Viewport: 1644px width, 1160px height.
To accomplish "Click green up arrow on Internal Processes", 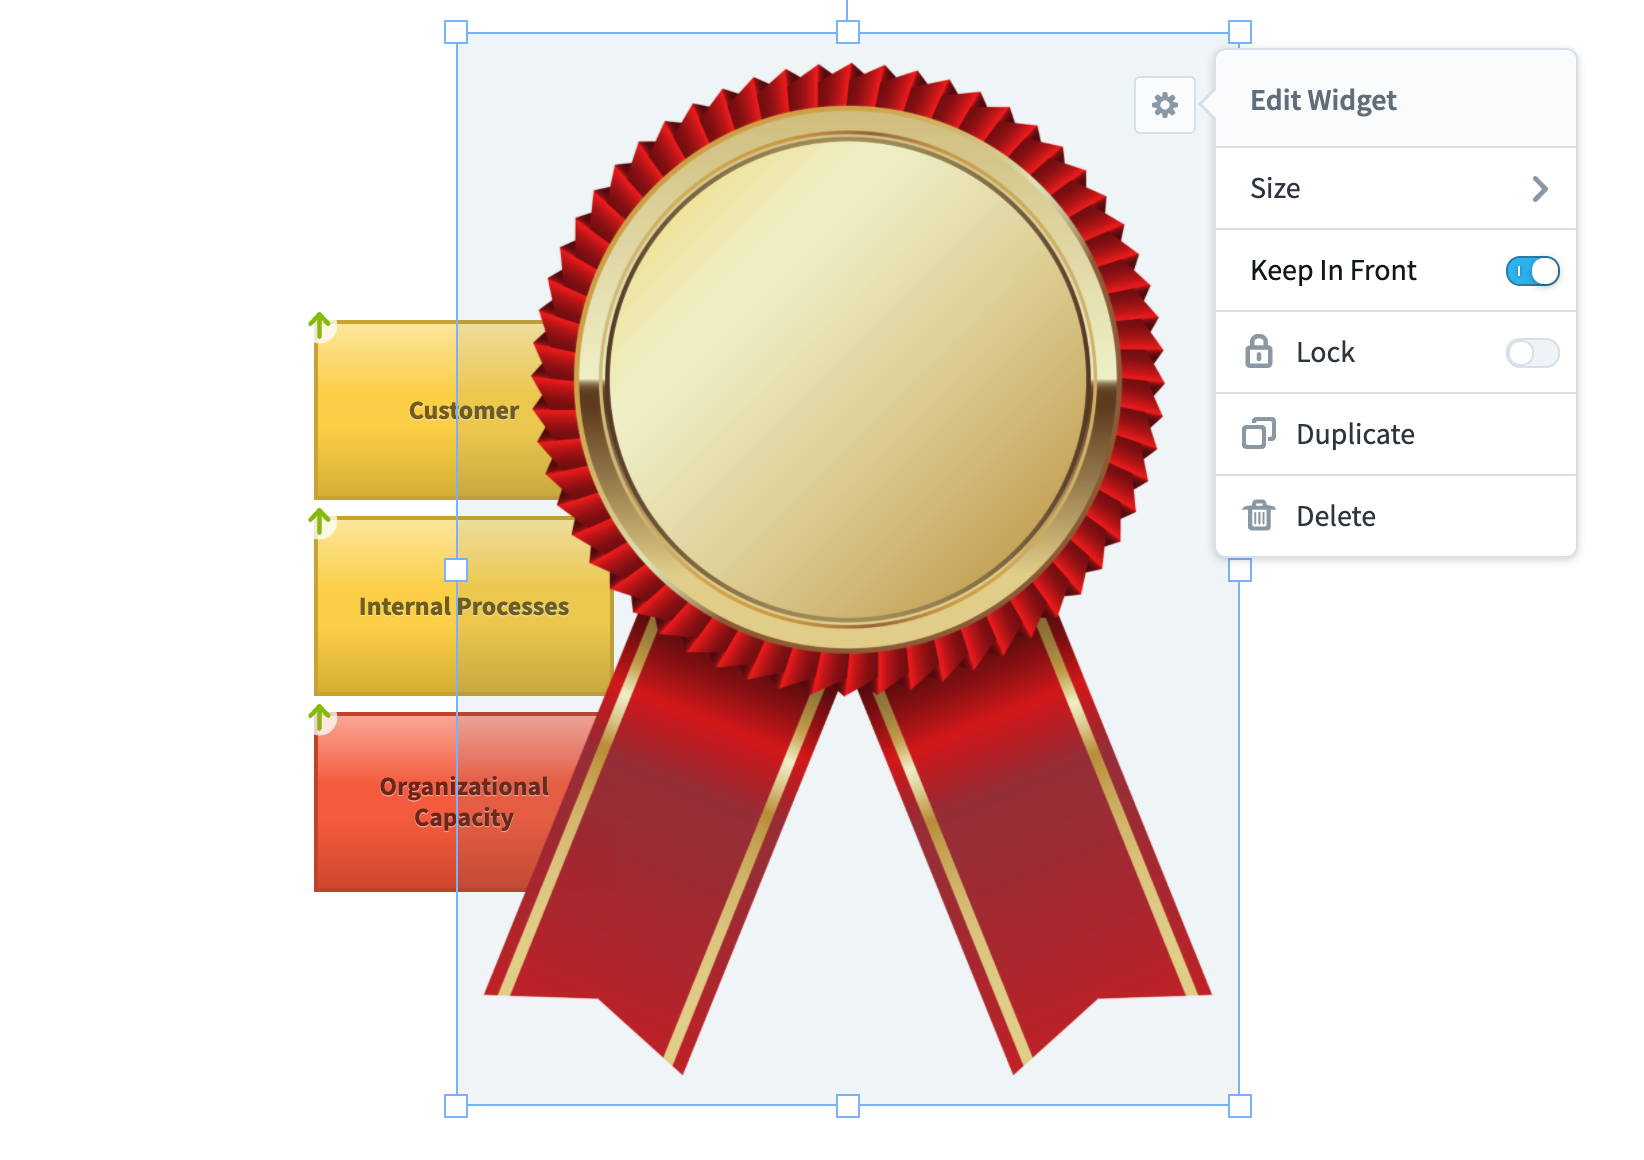I will [x=320, y=522].
